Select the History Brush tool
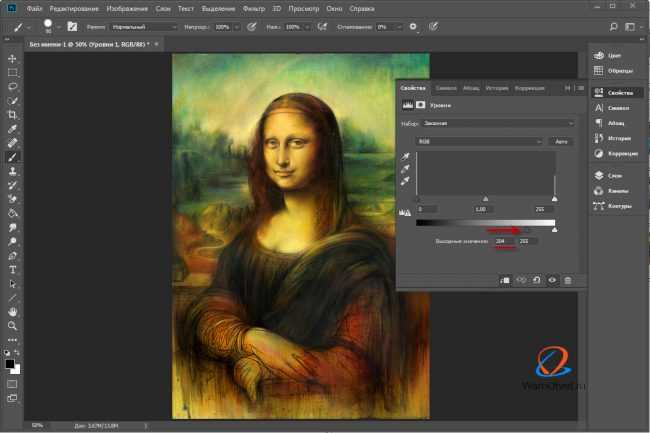Viewport: 650px width, 433px height. pyautogui.click(x=12, y=185)
